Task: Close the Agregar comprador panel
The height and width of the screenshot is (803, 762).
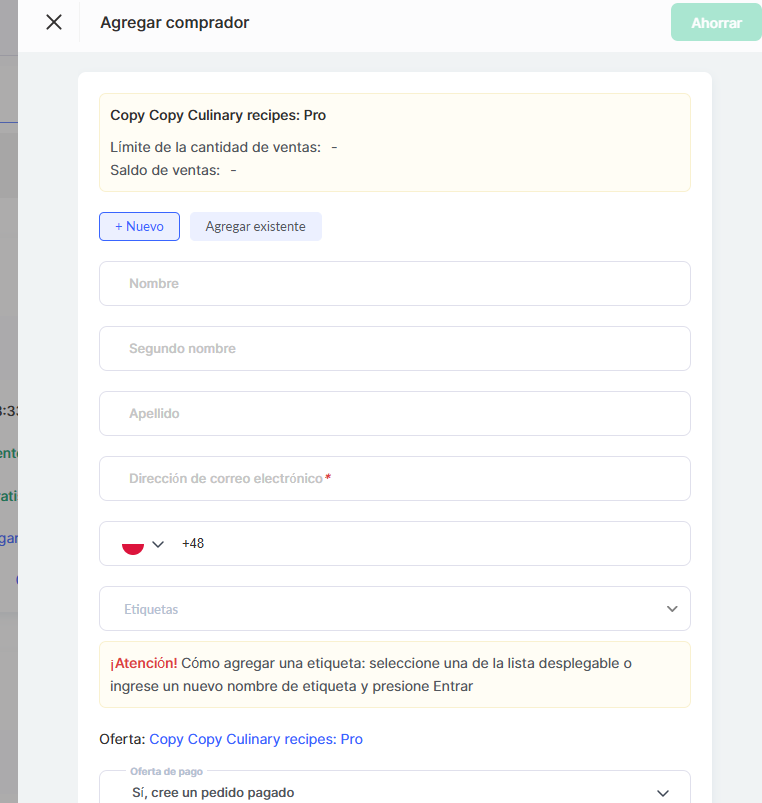Action: 54,22
